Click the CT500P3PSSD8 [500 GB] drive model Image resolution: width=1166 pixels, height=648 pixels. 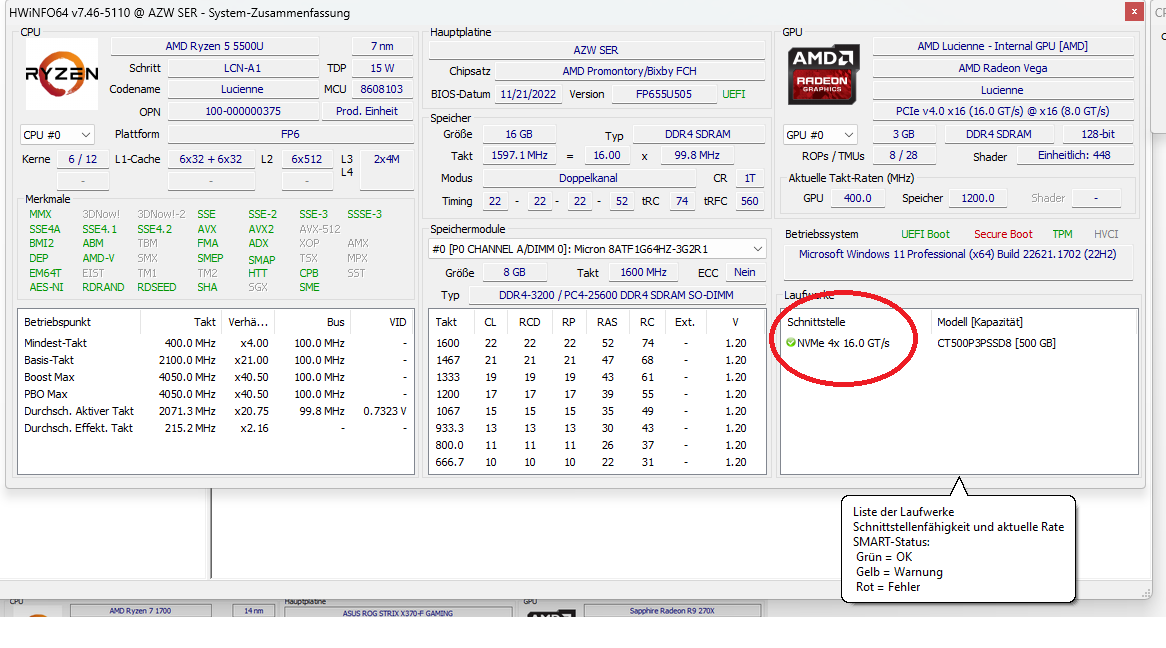coord(996,343)
